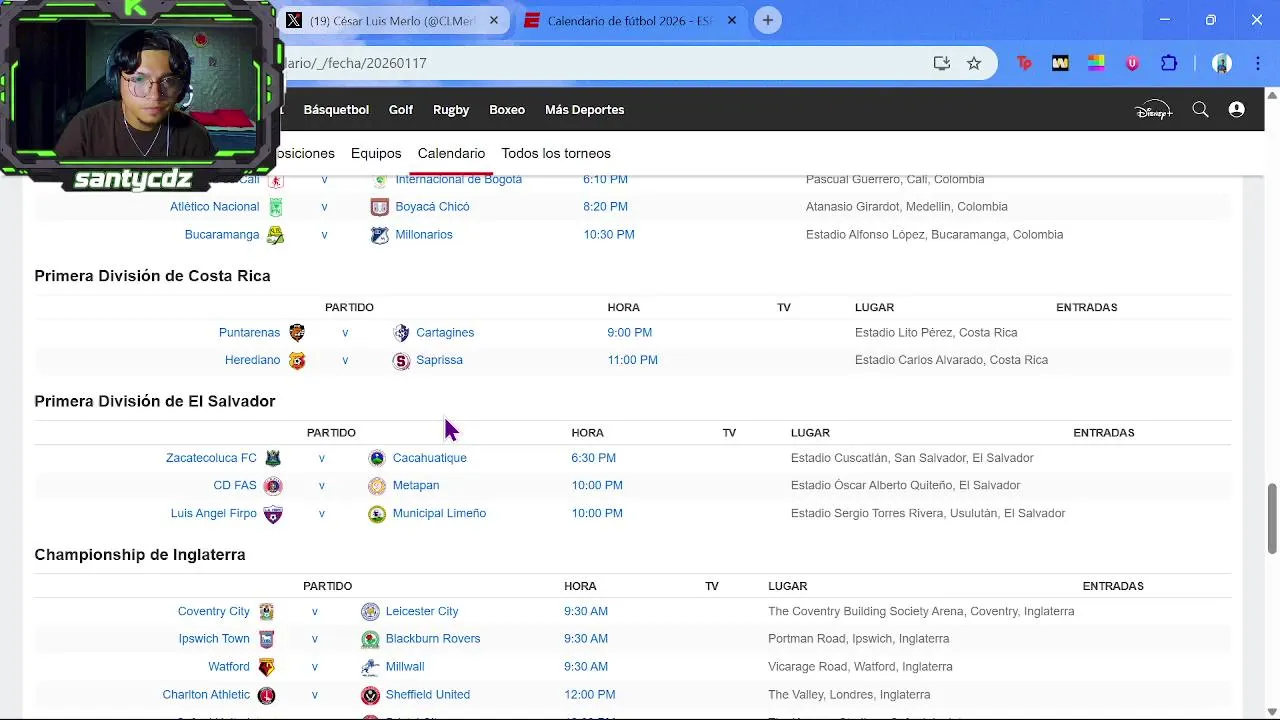Screen dimensions: 1280x720
Task: Click 'Portman Road, Ipswich, Inglaterra' venue text
Action: [x=859, y=638]
